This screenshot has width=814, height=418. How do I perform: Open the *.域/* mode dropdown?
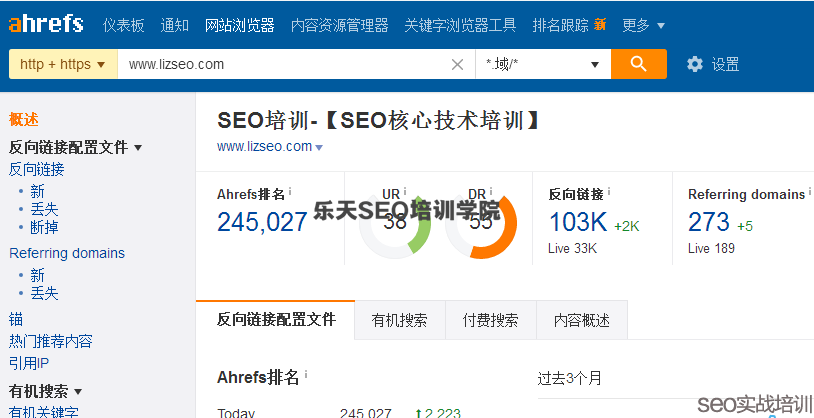click(x=543, y=64)
